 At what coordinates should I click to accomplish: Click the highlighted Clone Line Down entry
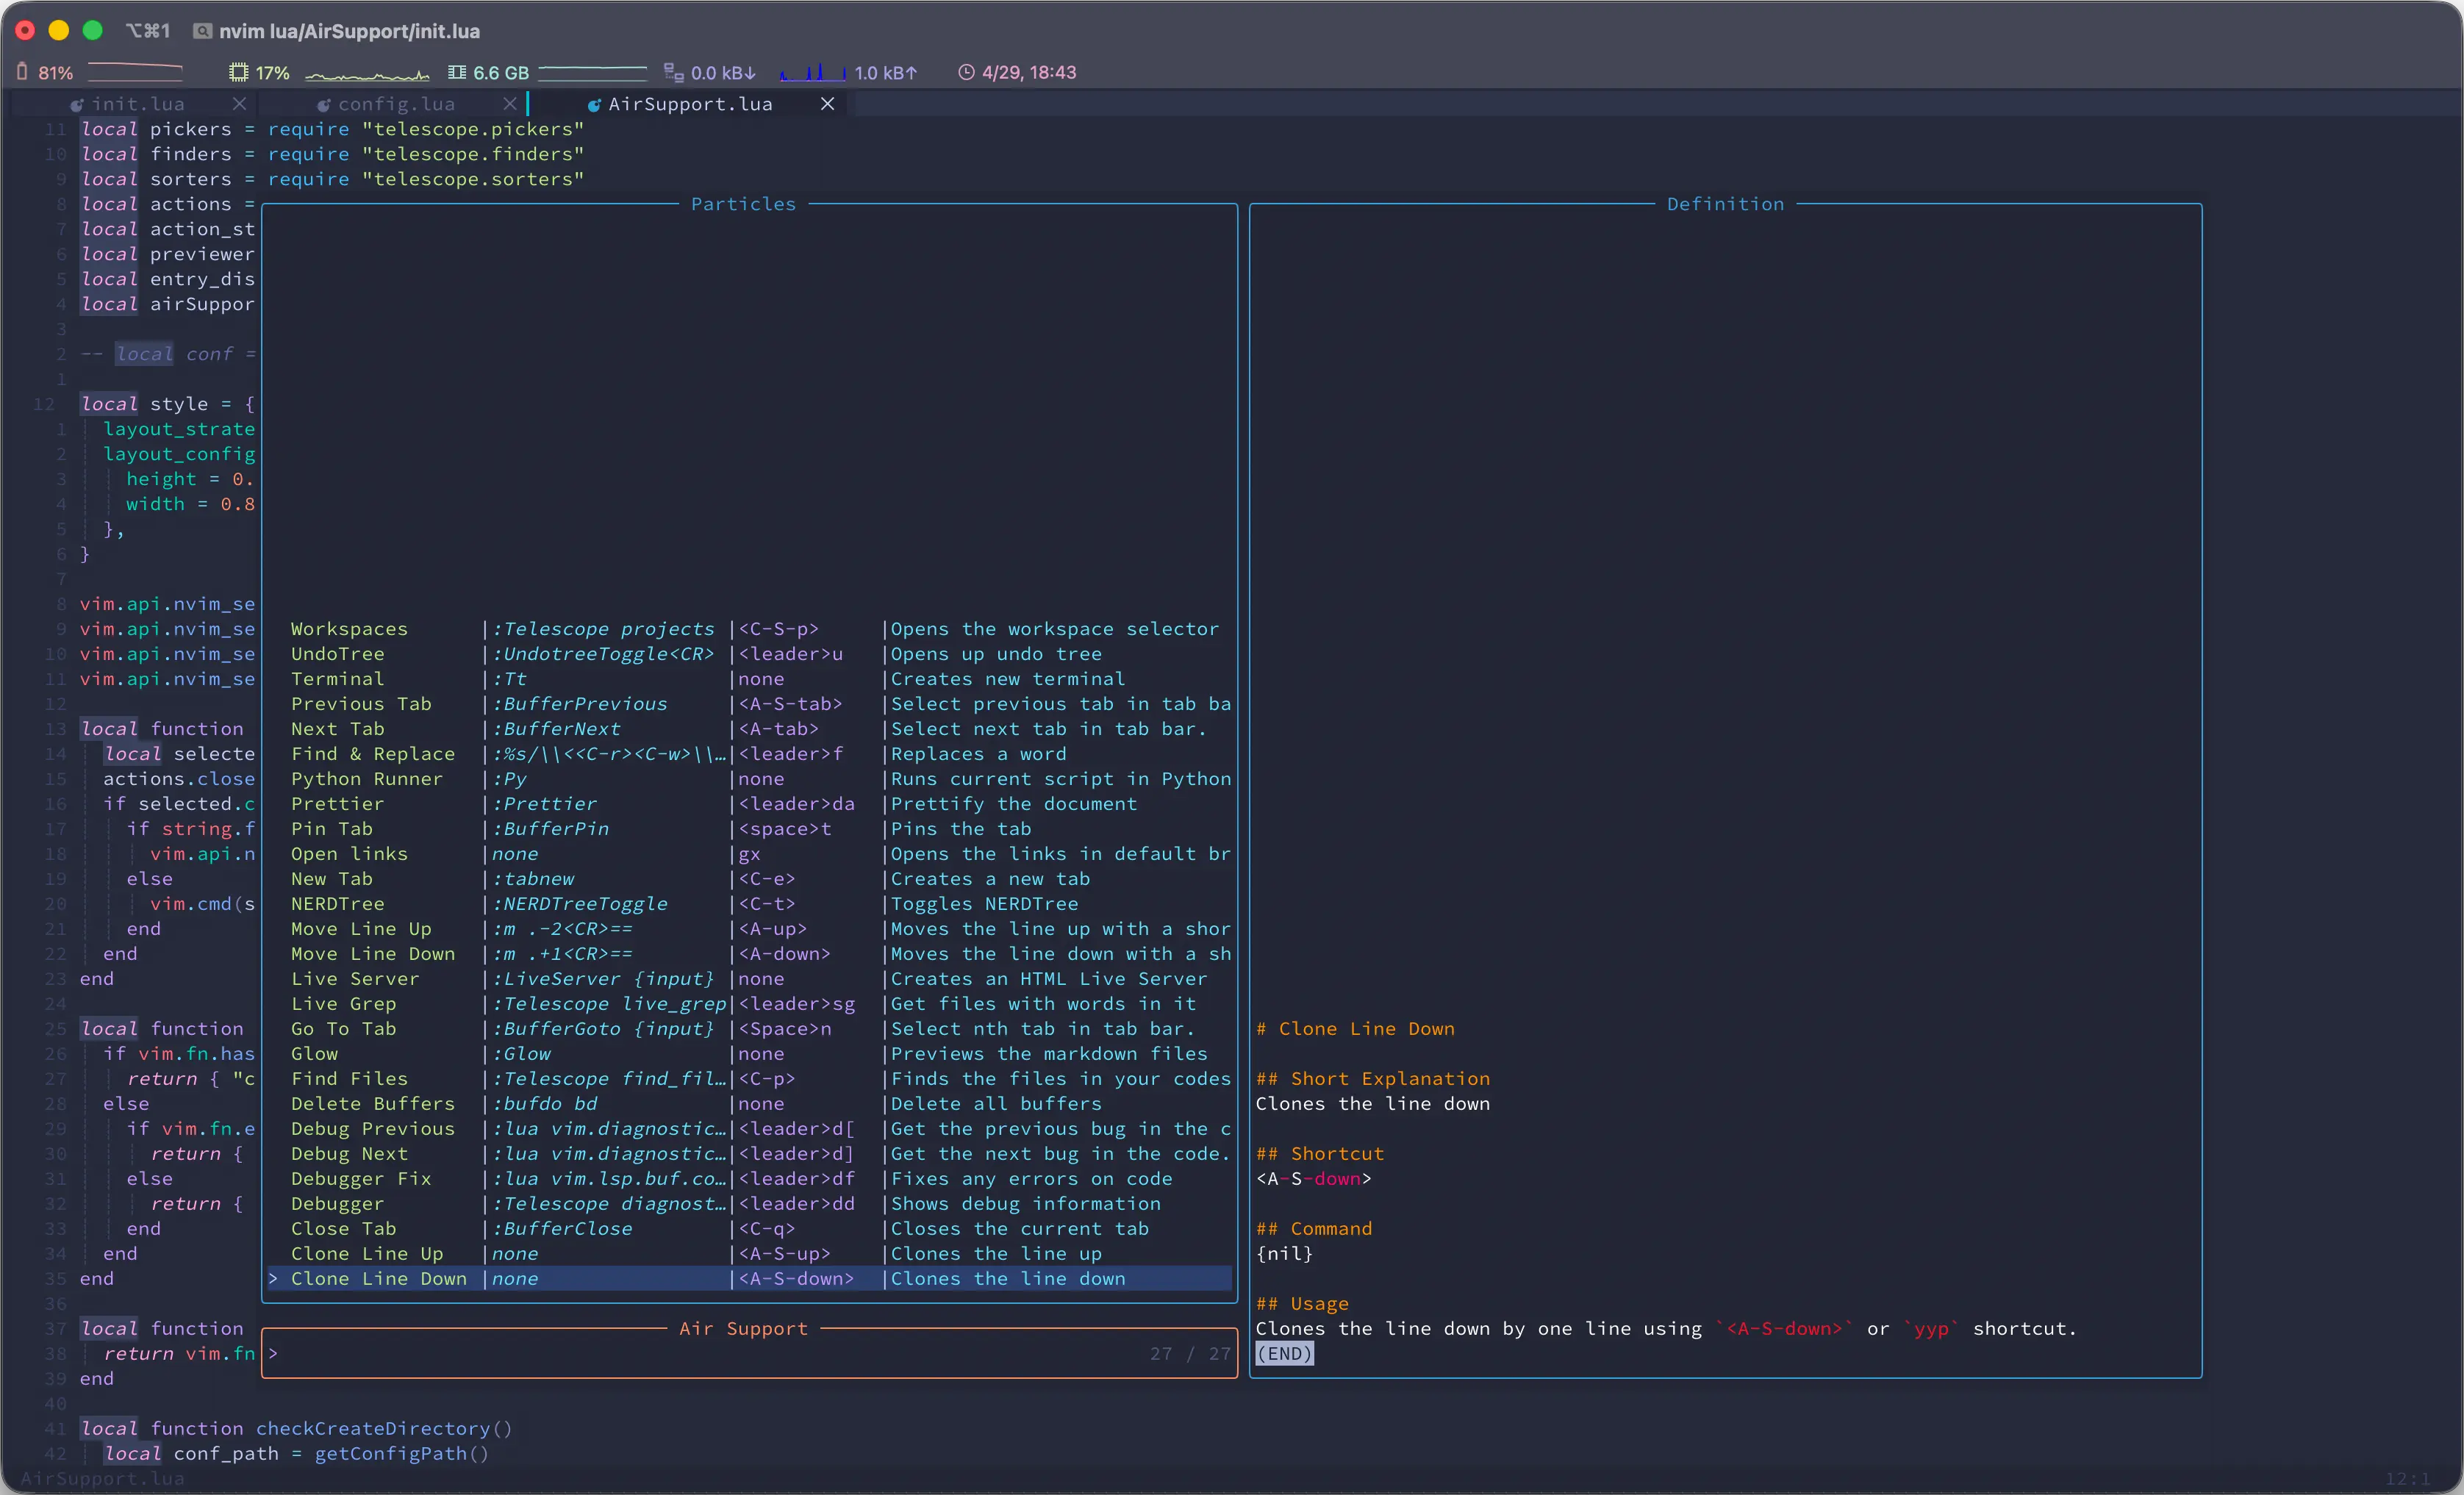(x=749, y=1279)
